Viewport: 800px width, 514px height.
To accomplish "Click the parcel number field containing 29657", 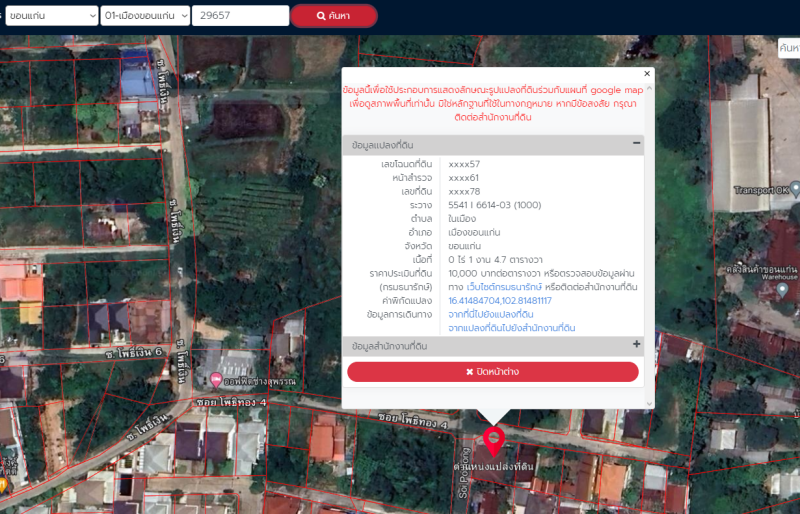I will tap(240, 16).
